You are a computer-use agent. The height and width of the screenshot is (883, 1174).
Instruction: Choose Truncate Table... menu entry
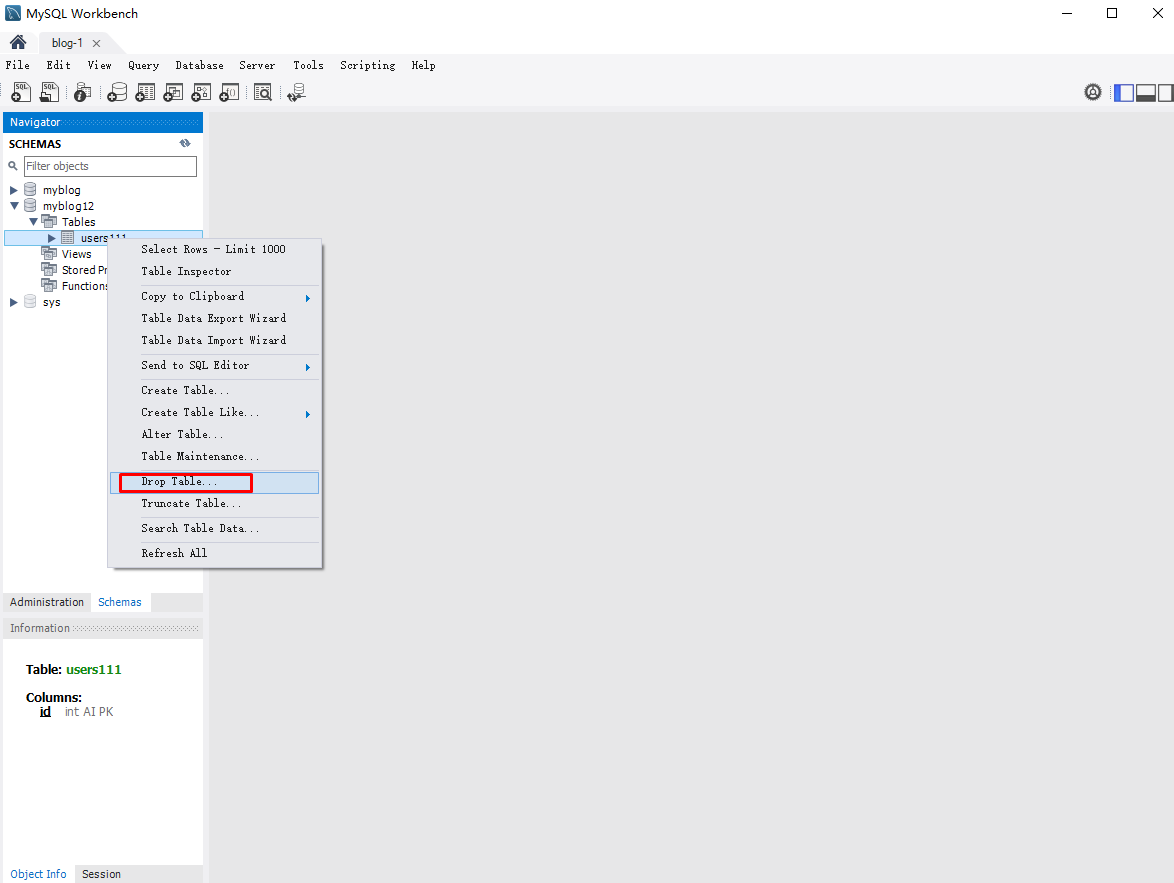click(x=214, y=503)
